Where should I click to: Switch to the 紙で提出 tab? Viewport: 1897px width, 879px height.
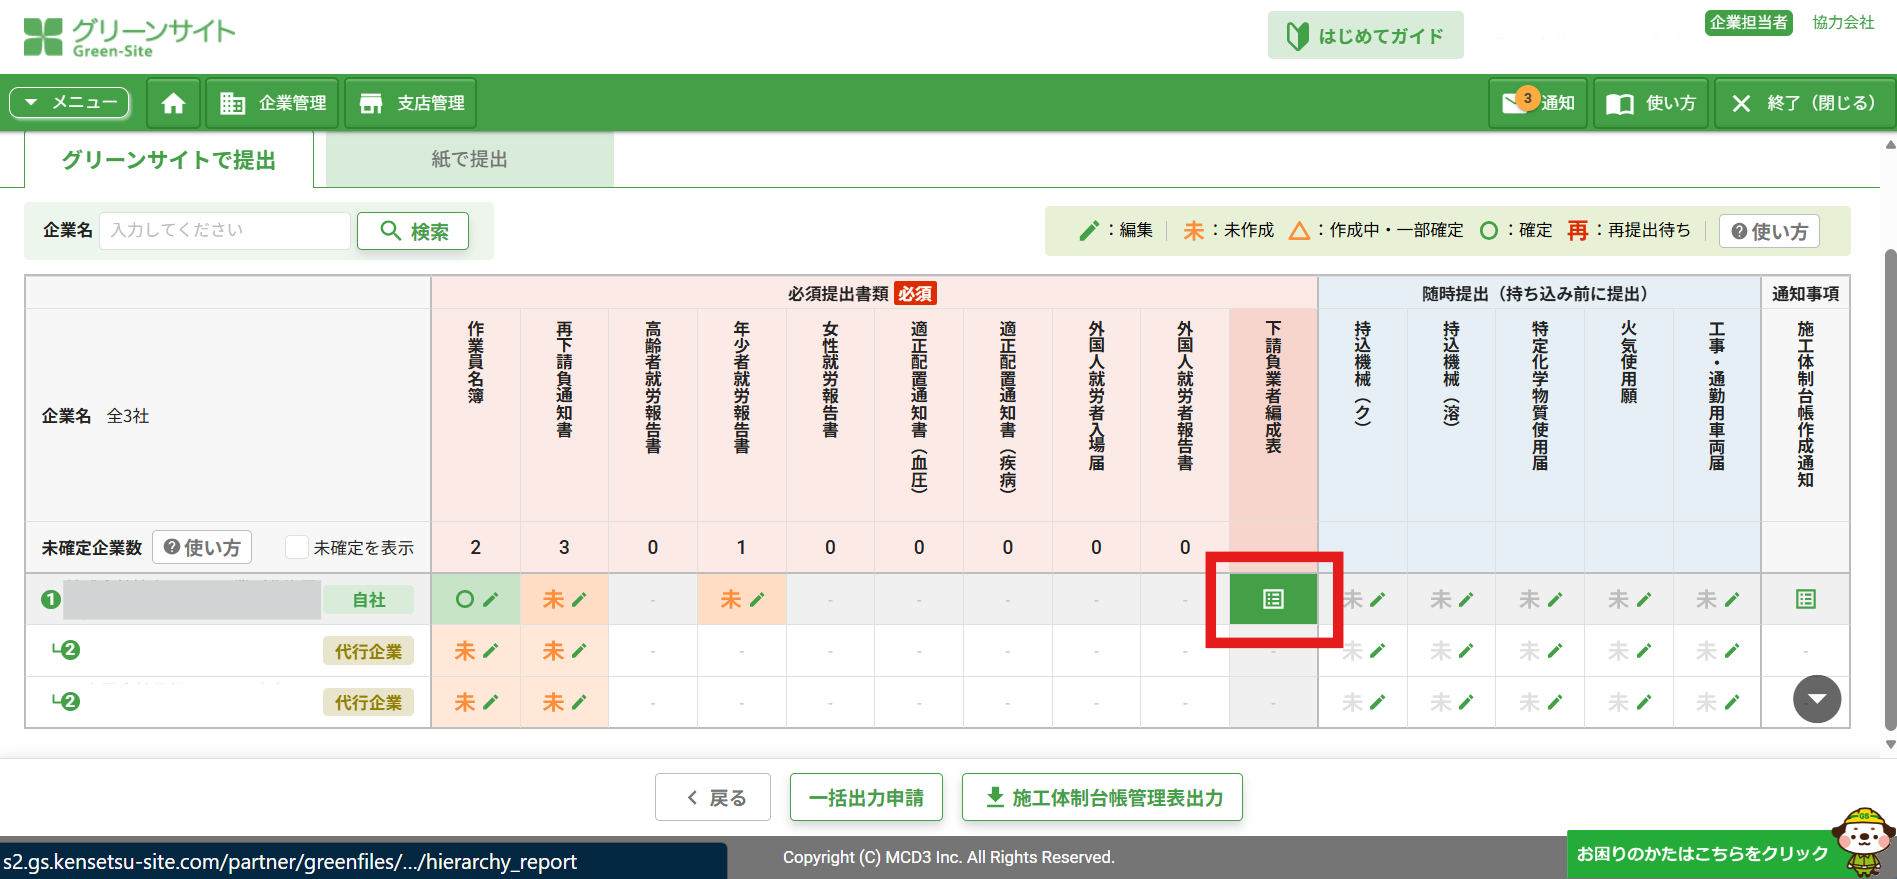(469, 160)
